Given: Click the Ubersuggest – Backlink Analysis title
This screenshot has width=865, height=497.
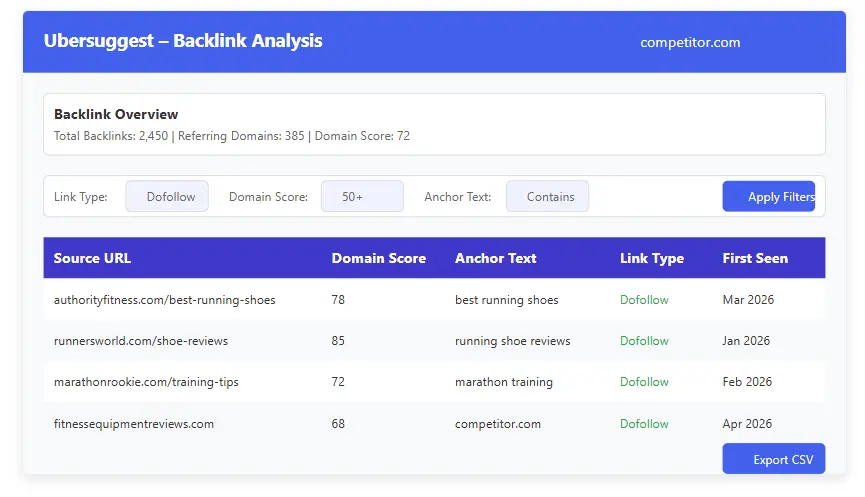Looking at the screenshot, I should (x=183, y=41).
